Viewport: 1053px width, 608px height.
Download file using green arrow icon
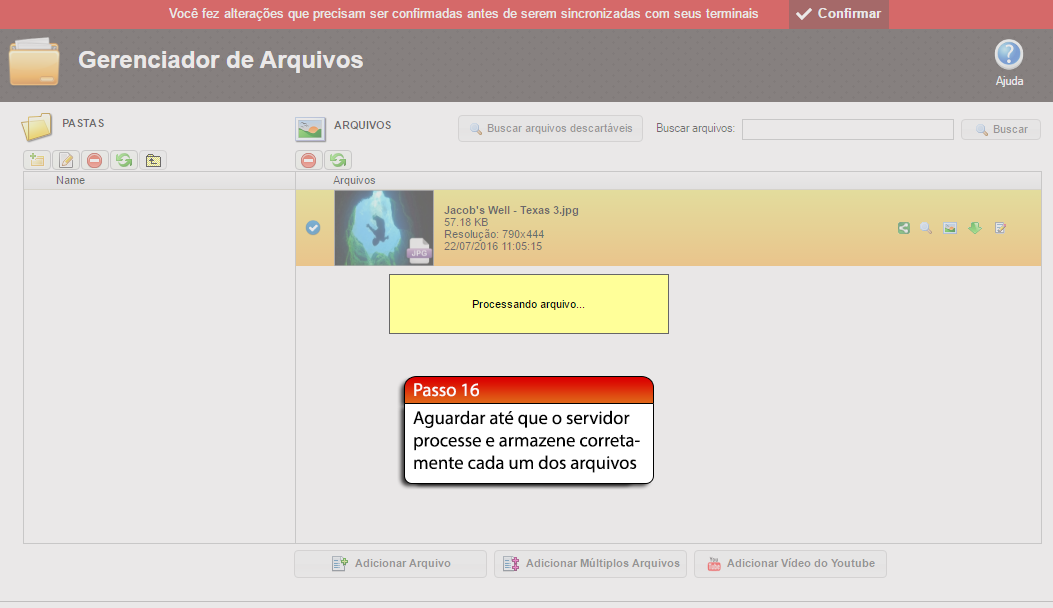975,228
